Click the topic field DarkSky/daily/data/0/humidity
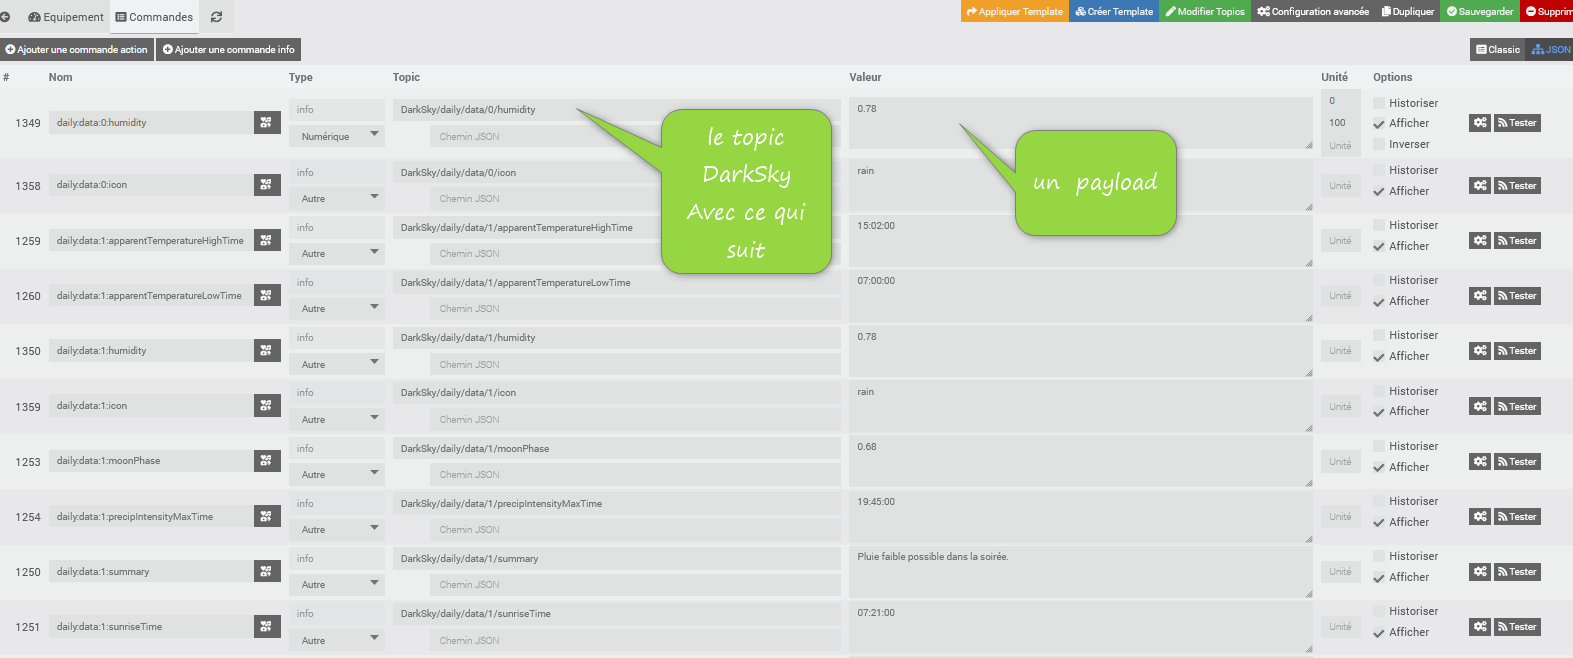This screenshot has height=658, width=1573. click(x=616, y=110)
